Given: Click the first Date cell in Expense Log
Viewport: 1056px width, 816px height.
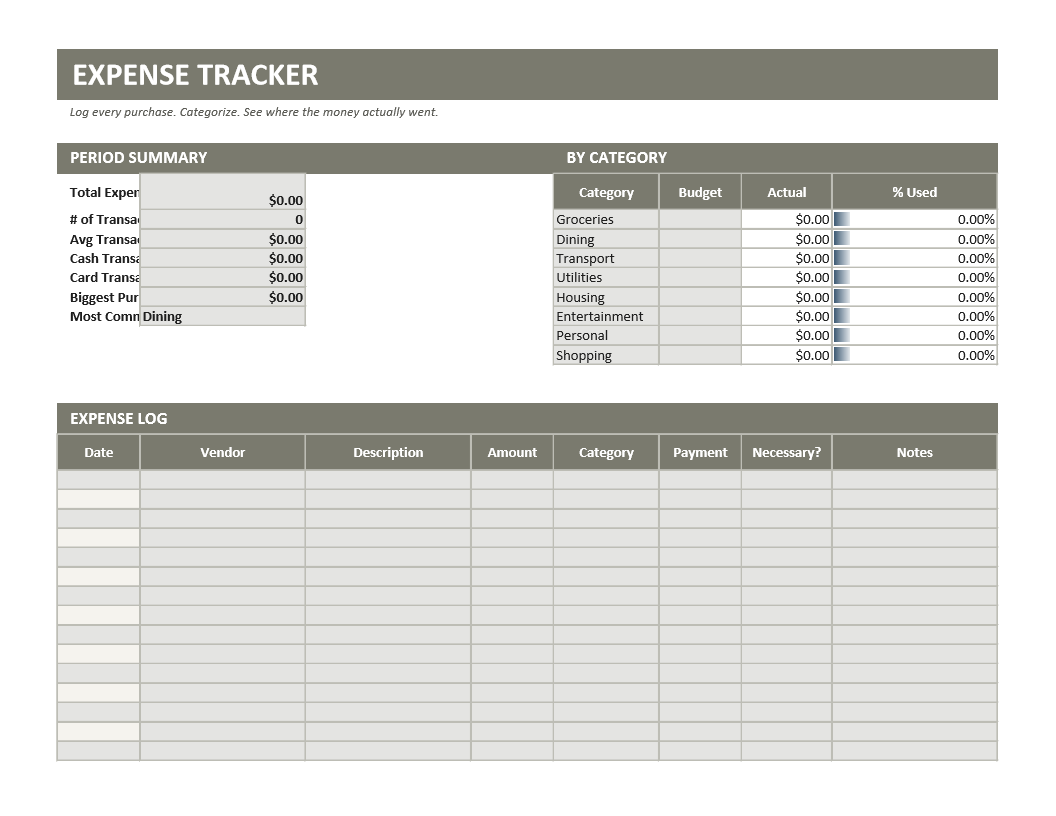Looking at the screenshot, I should tap(98, 479).
